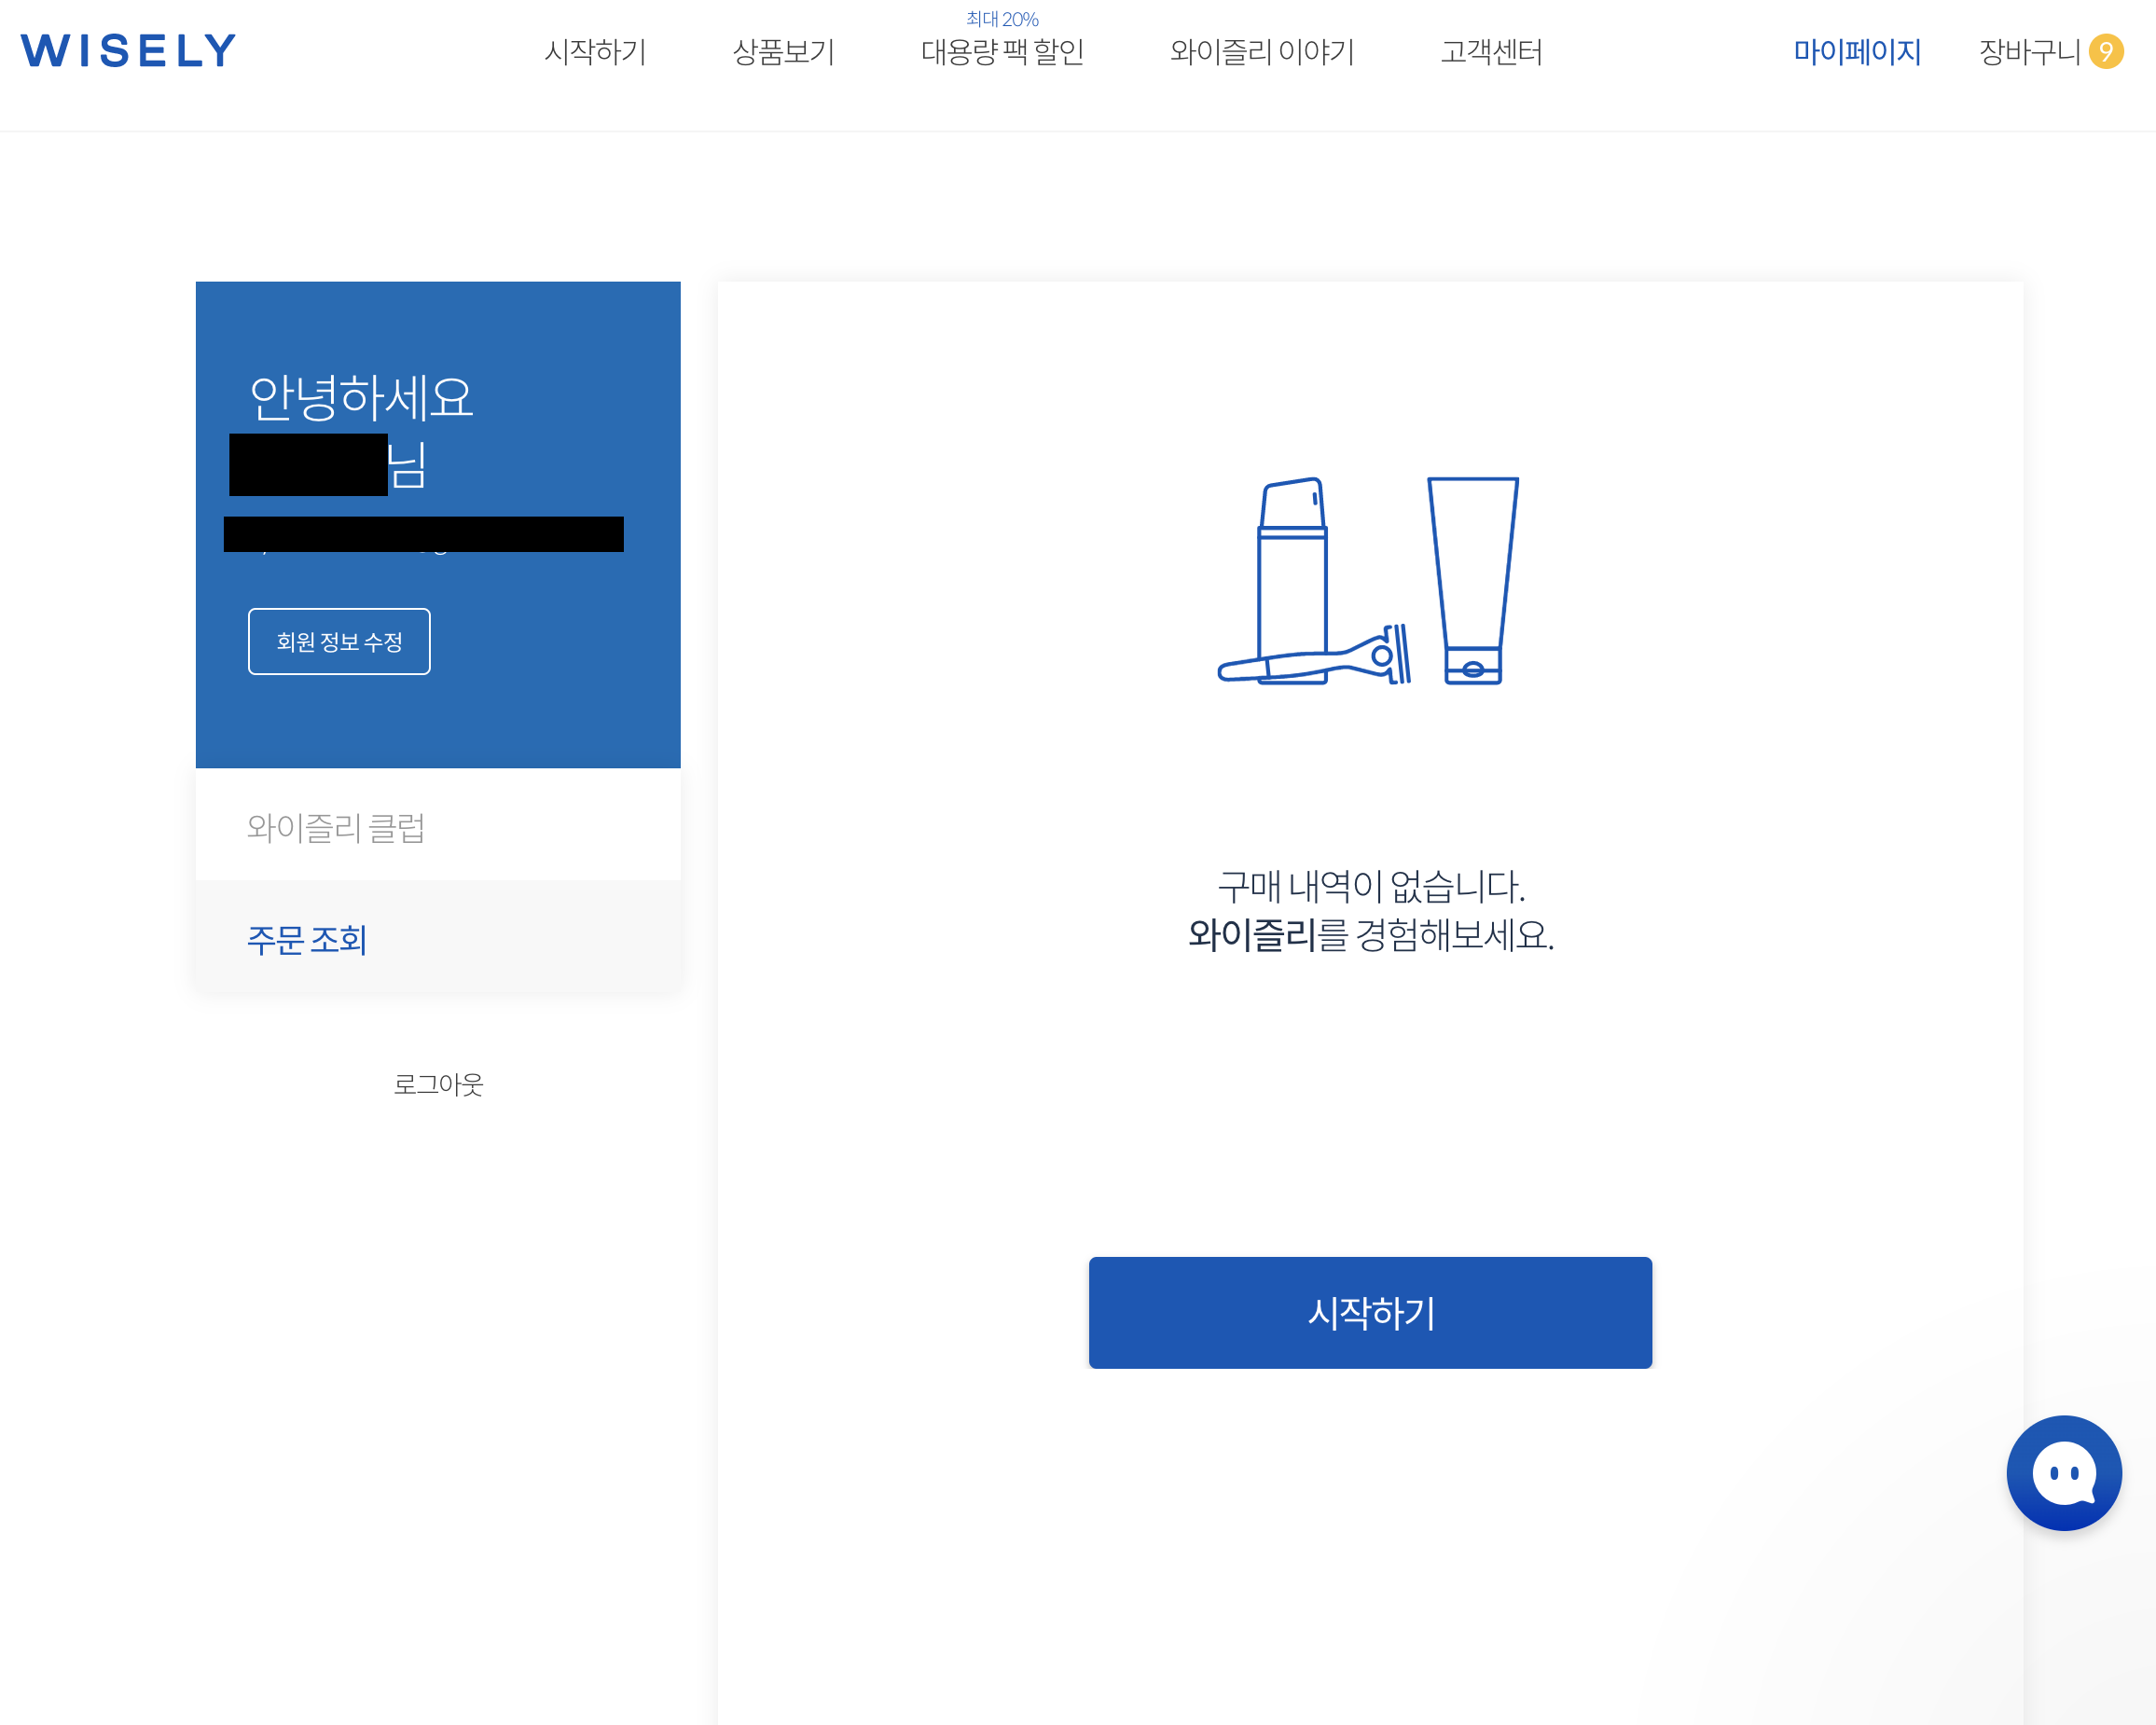Click the 최대 20% discount label

(1002, 18)
